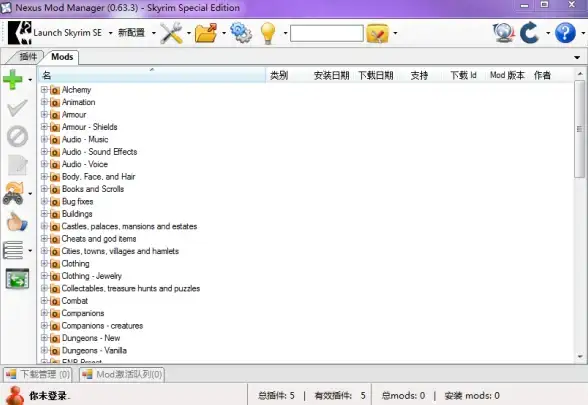Viewport: 588px width, 405px height.
Task: Expand the Armour - Shields category
Action: (44, 127)
